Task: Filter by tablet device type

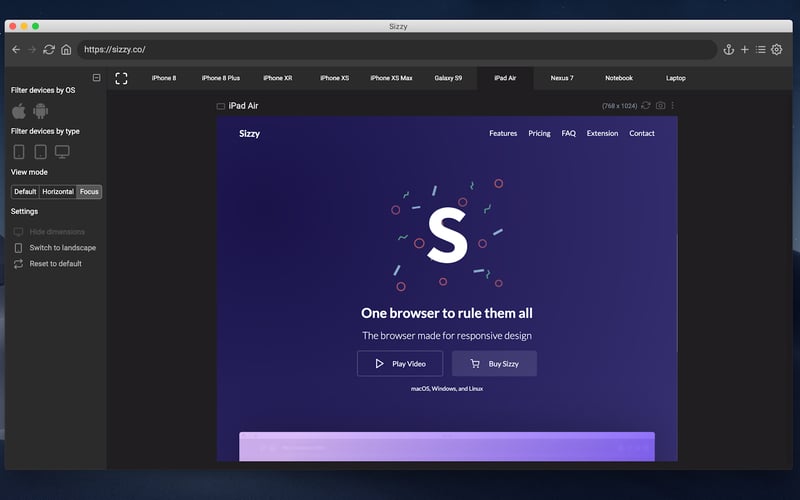Action: [x=40, y=152]
